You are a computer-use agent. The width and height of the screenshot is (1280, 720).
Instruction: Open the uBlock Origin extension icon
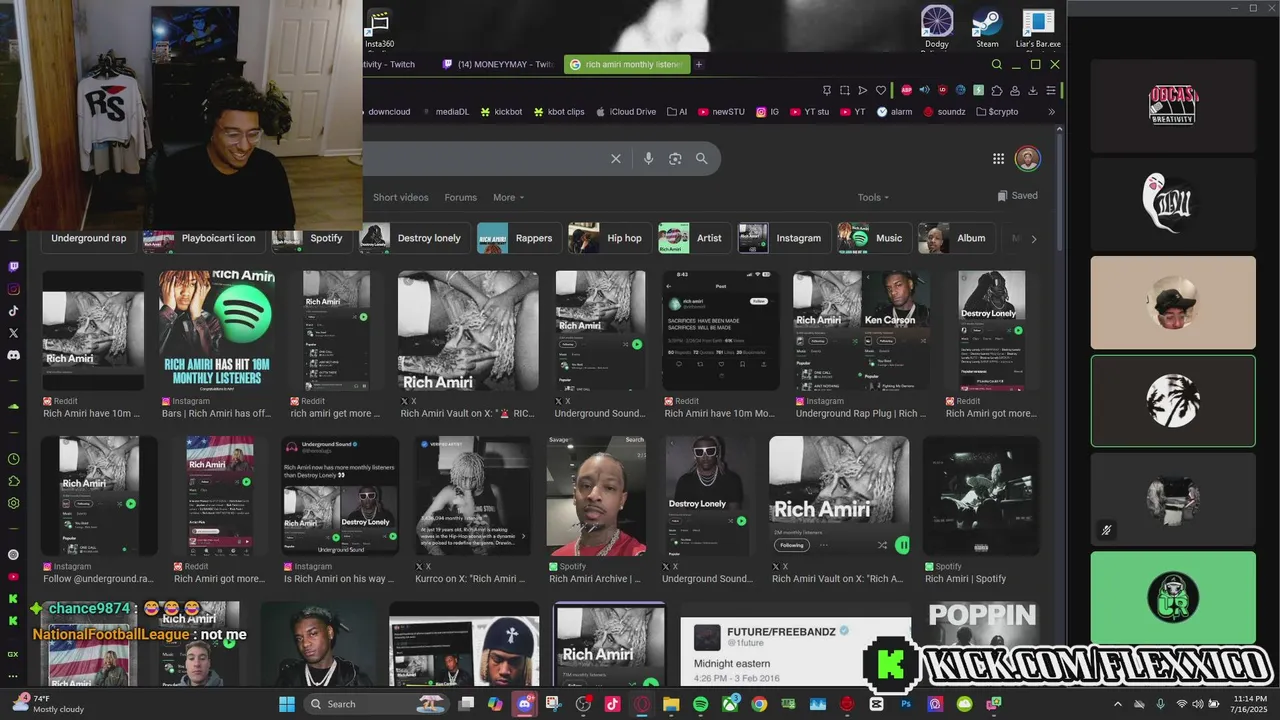[942, 90]
